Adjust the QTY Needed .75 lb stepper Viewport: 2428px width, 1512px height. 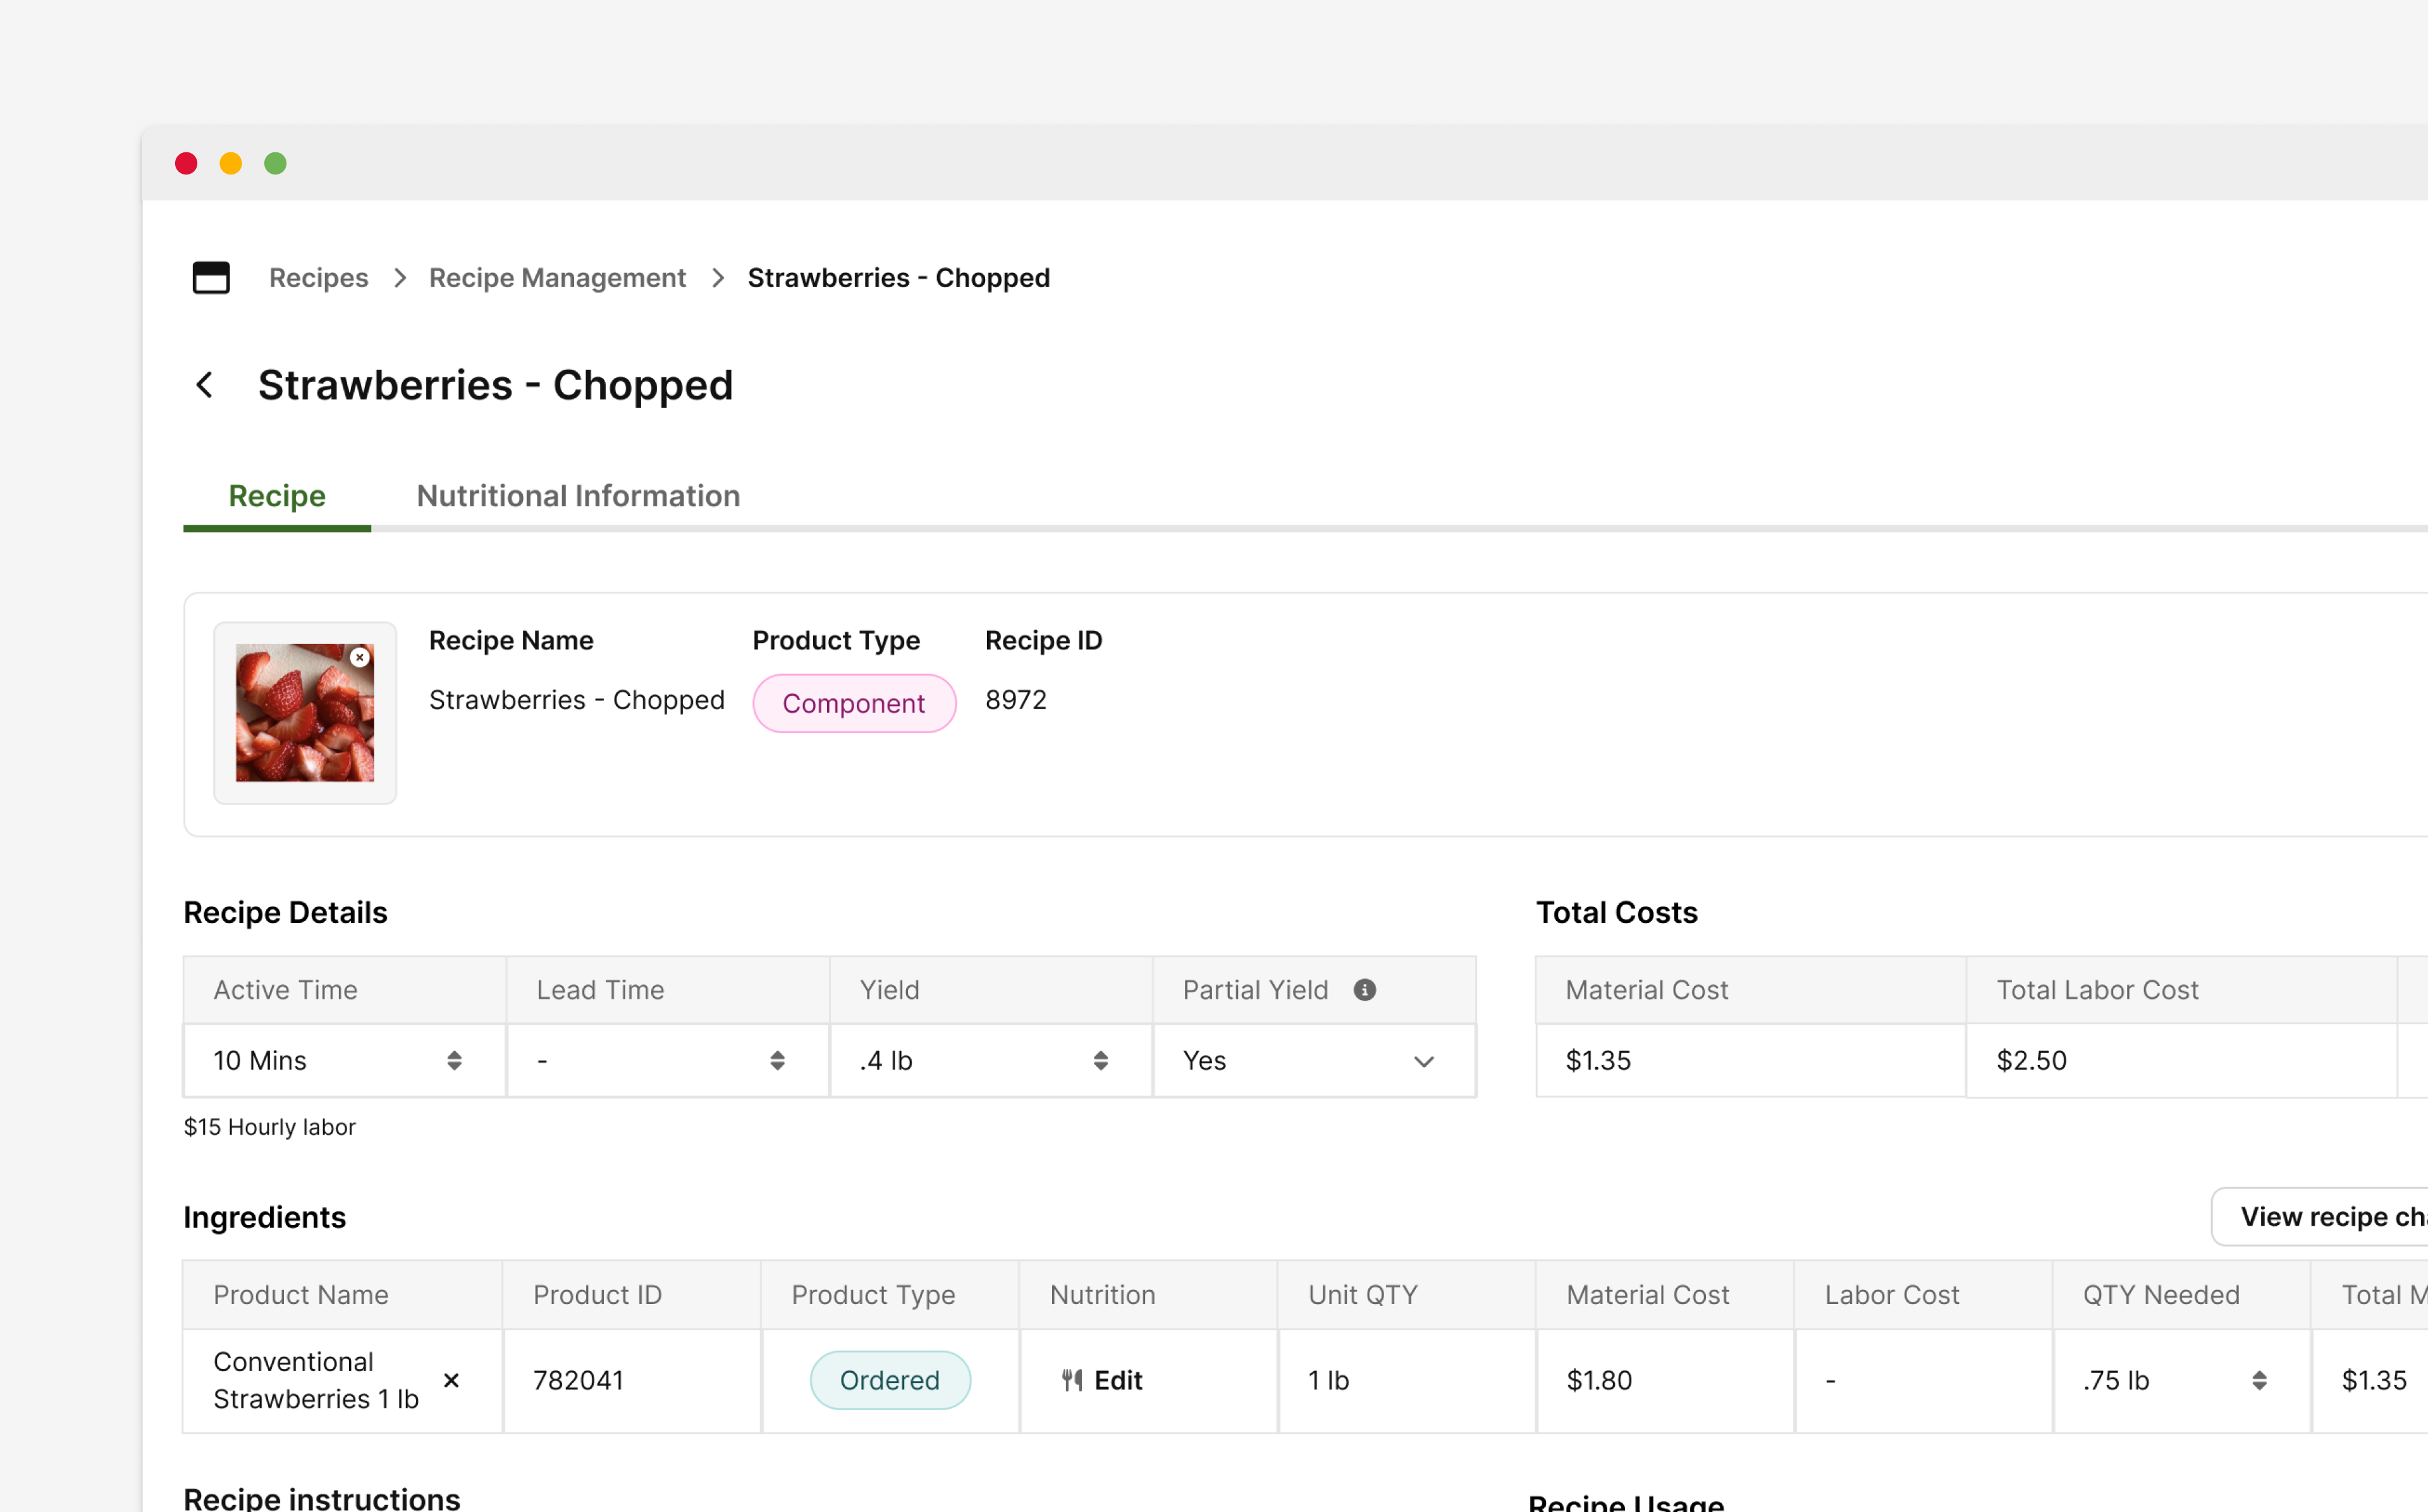click(x=2259, y=1380)
